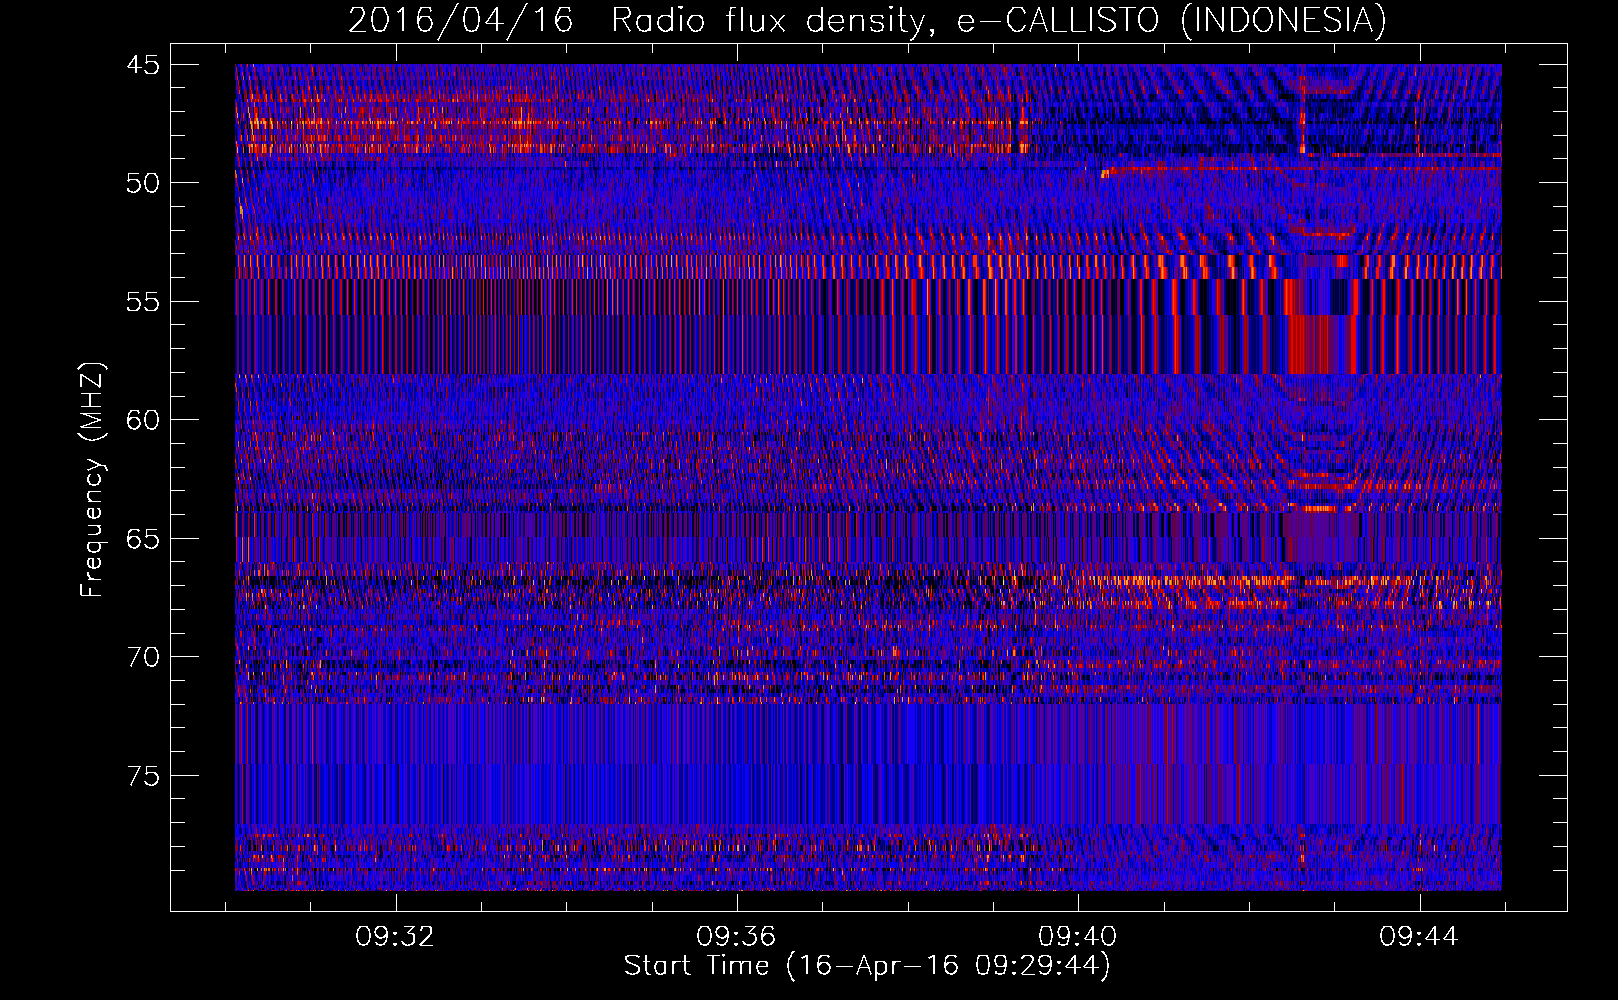Click the 70 frequency tick label

coord(143,657)
